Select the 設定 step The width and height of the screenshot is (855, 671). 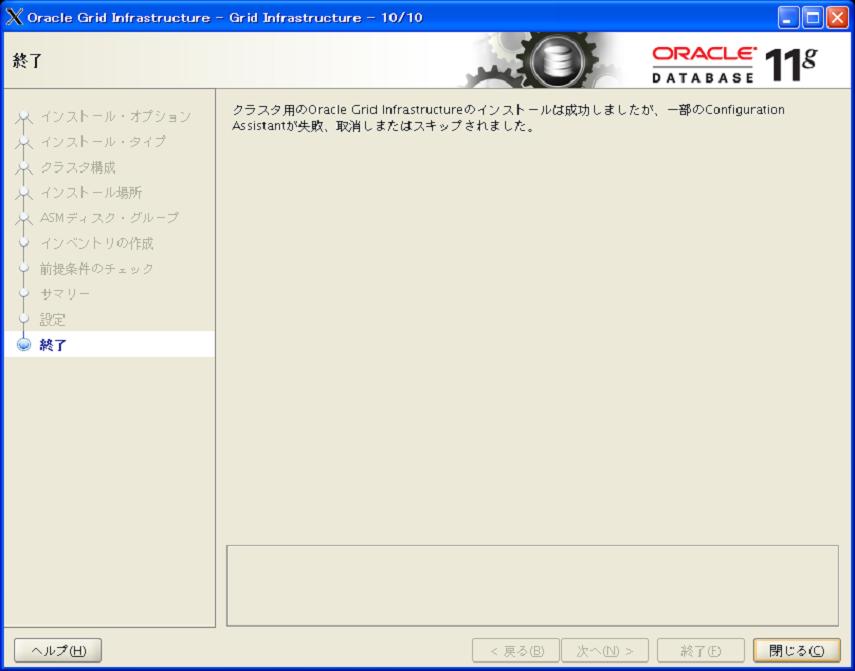(53, 319)
